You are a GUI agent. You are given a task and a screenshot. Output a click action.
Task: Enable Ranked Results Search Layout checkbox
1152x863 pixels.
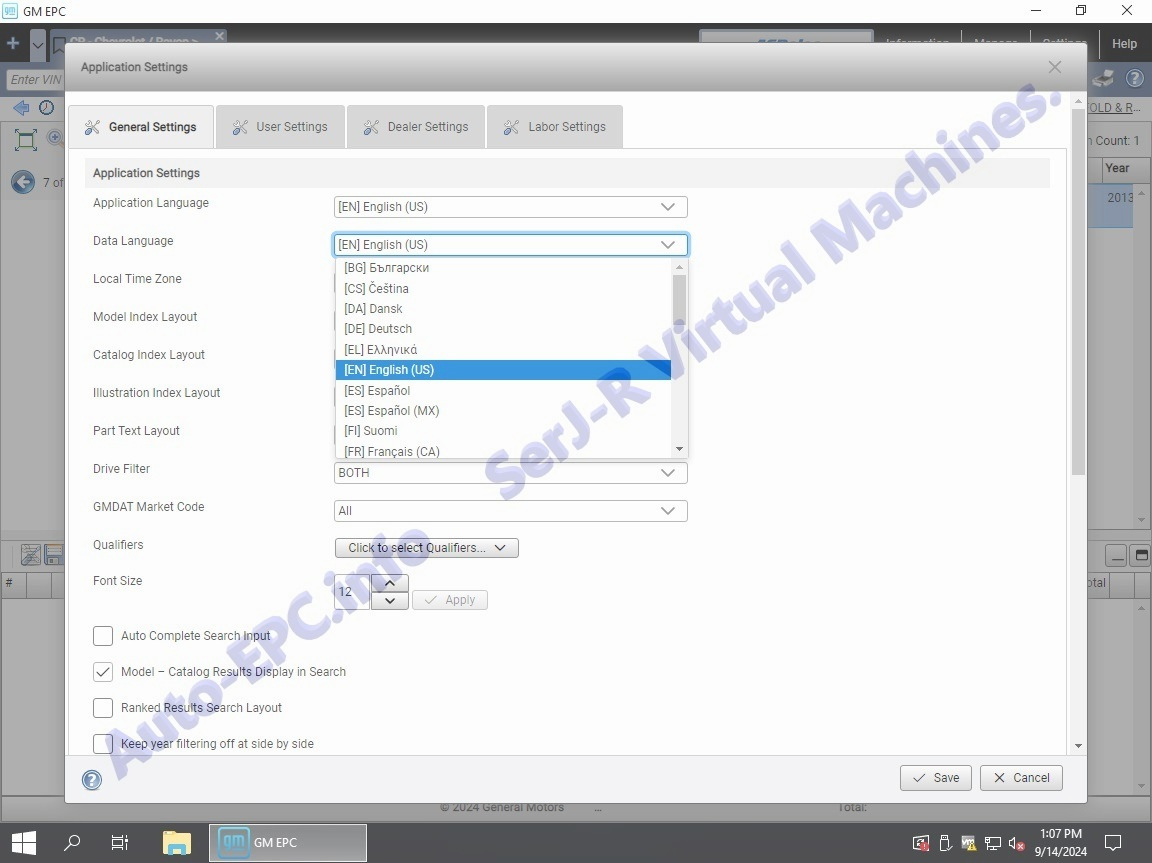click(x=103, y=708)
